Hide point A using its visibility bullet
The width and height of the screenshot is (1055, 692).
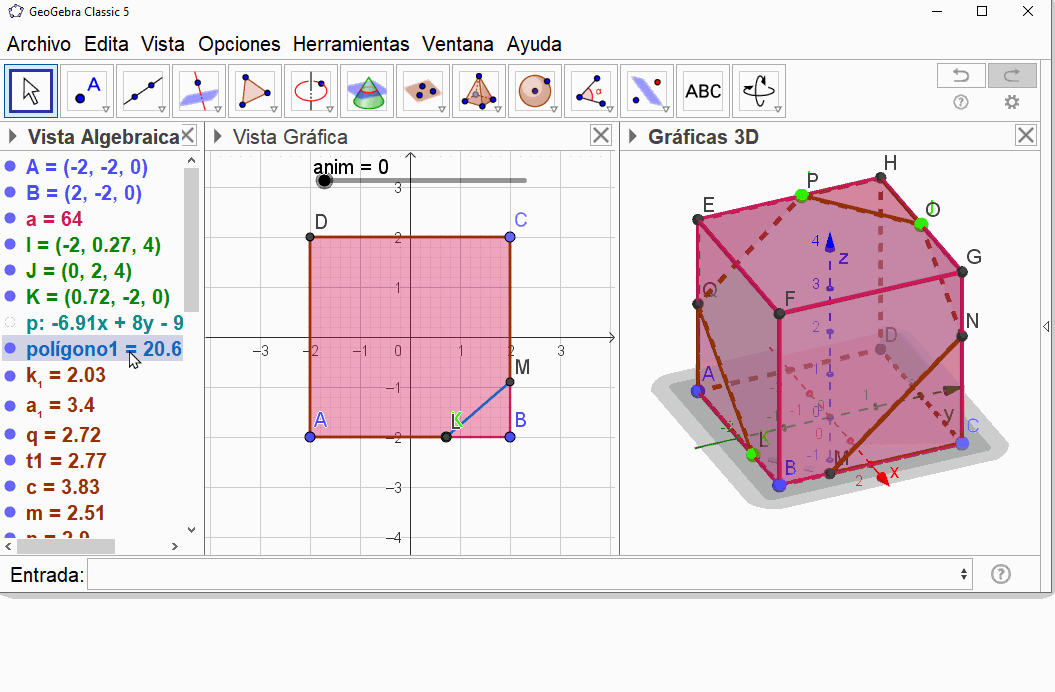11,167
